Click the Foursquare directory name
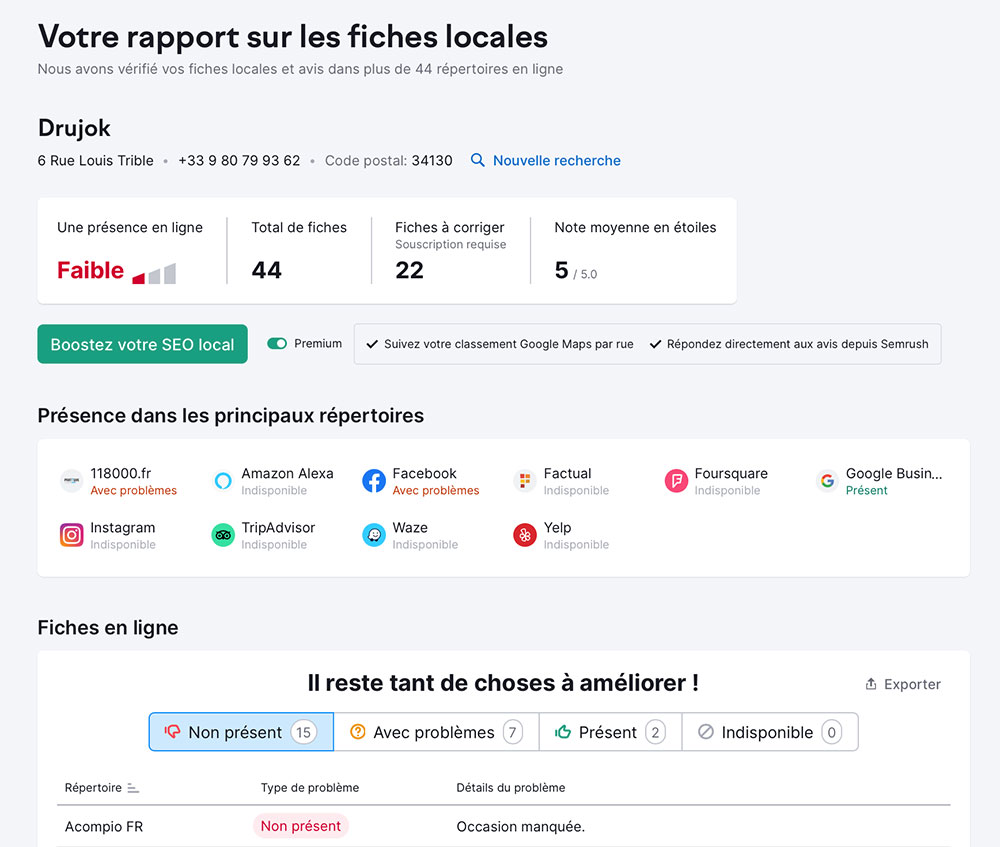The height and width of the screenshot is (847, 1000). point(731,473)
